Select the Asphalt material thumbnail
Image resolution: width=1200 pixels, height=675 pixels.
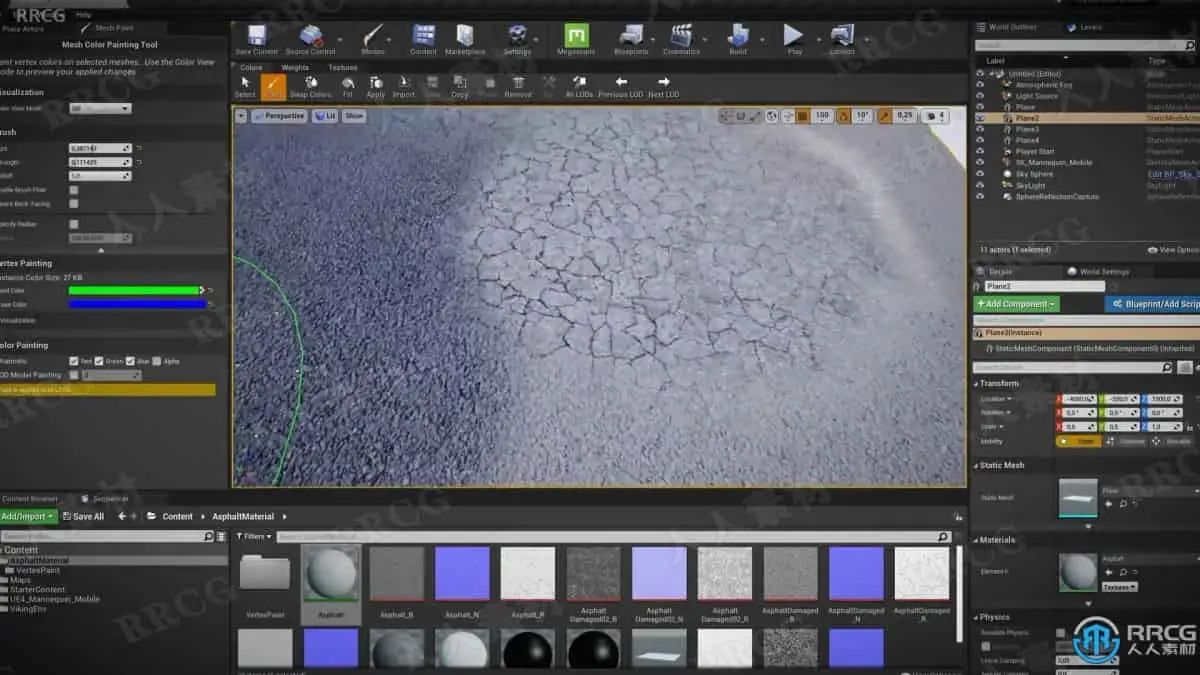click(330, 574)
